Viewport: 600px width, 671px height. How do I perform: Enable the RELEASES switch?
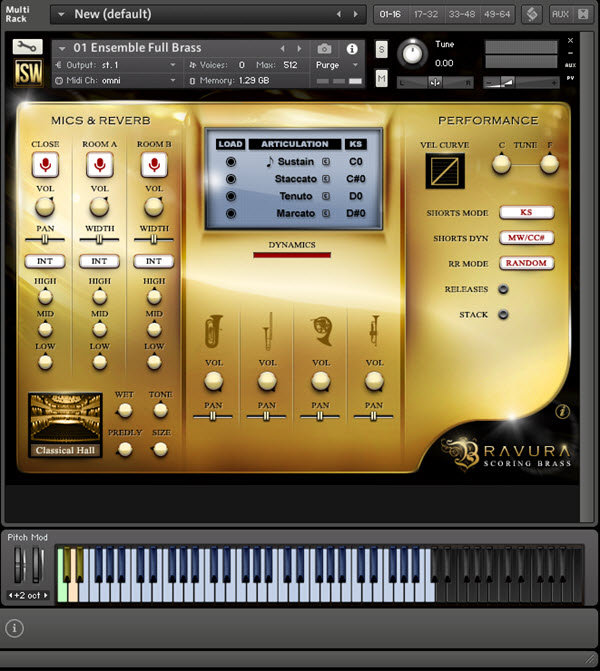(503, 289)
